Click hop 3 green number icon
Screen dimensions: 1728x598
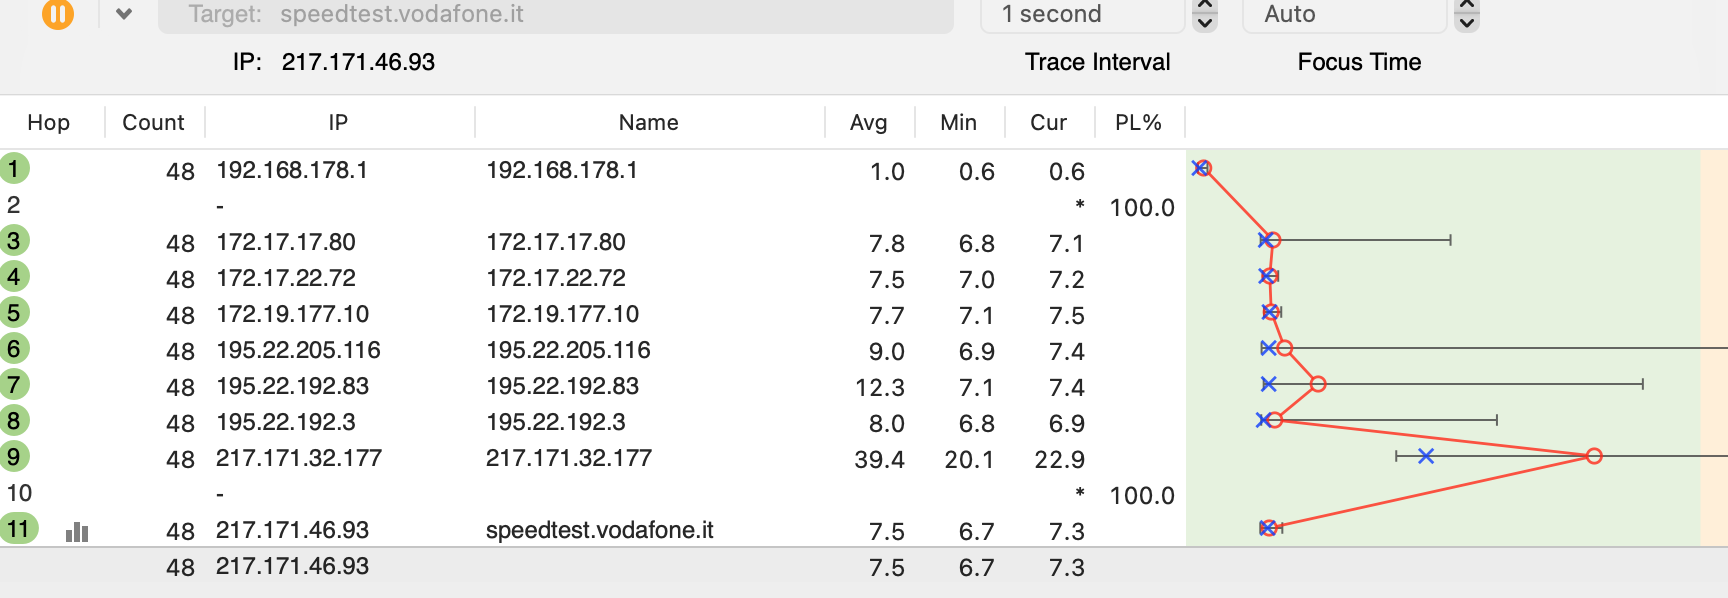[14, 241]
